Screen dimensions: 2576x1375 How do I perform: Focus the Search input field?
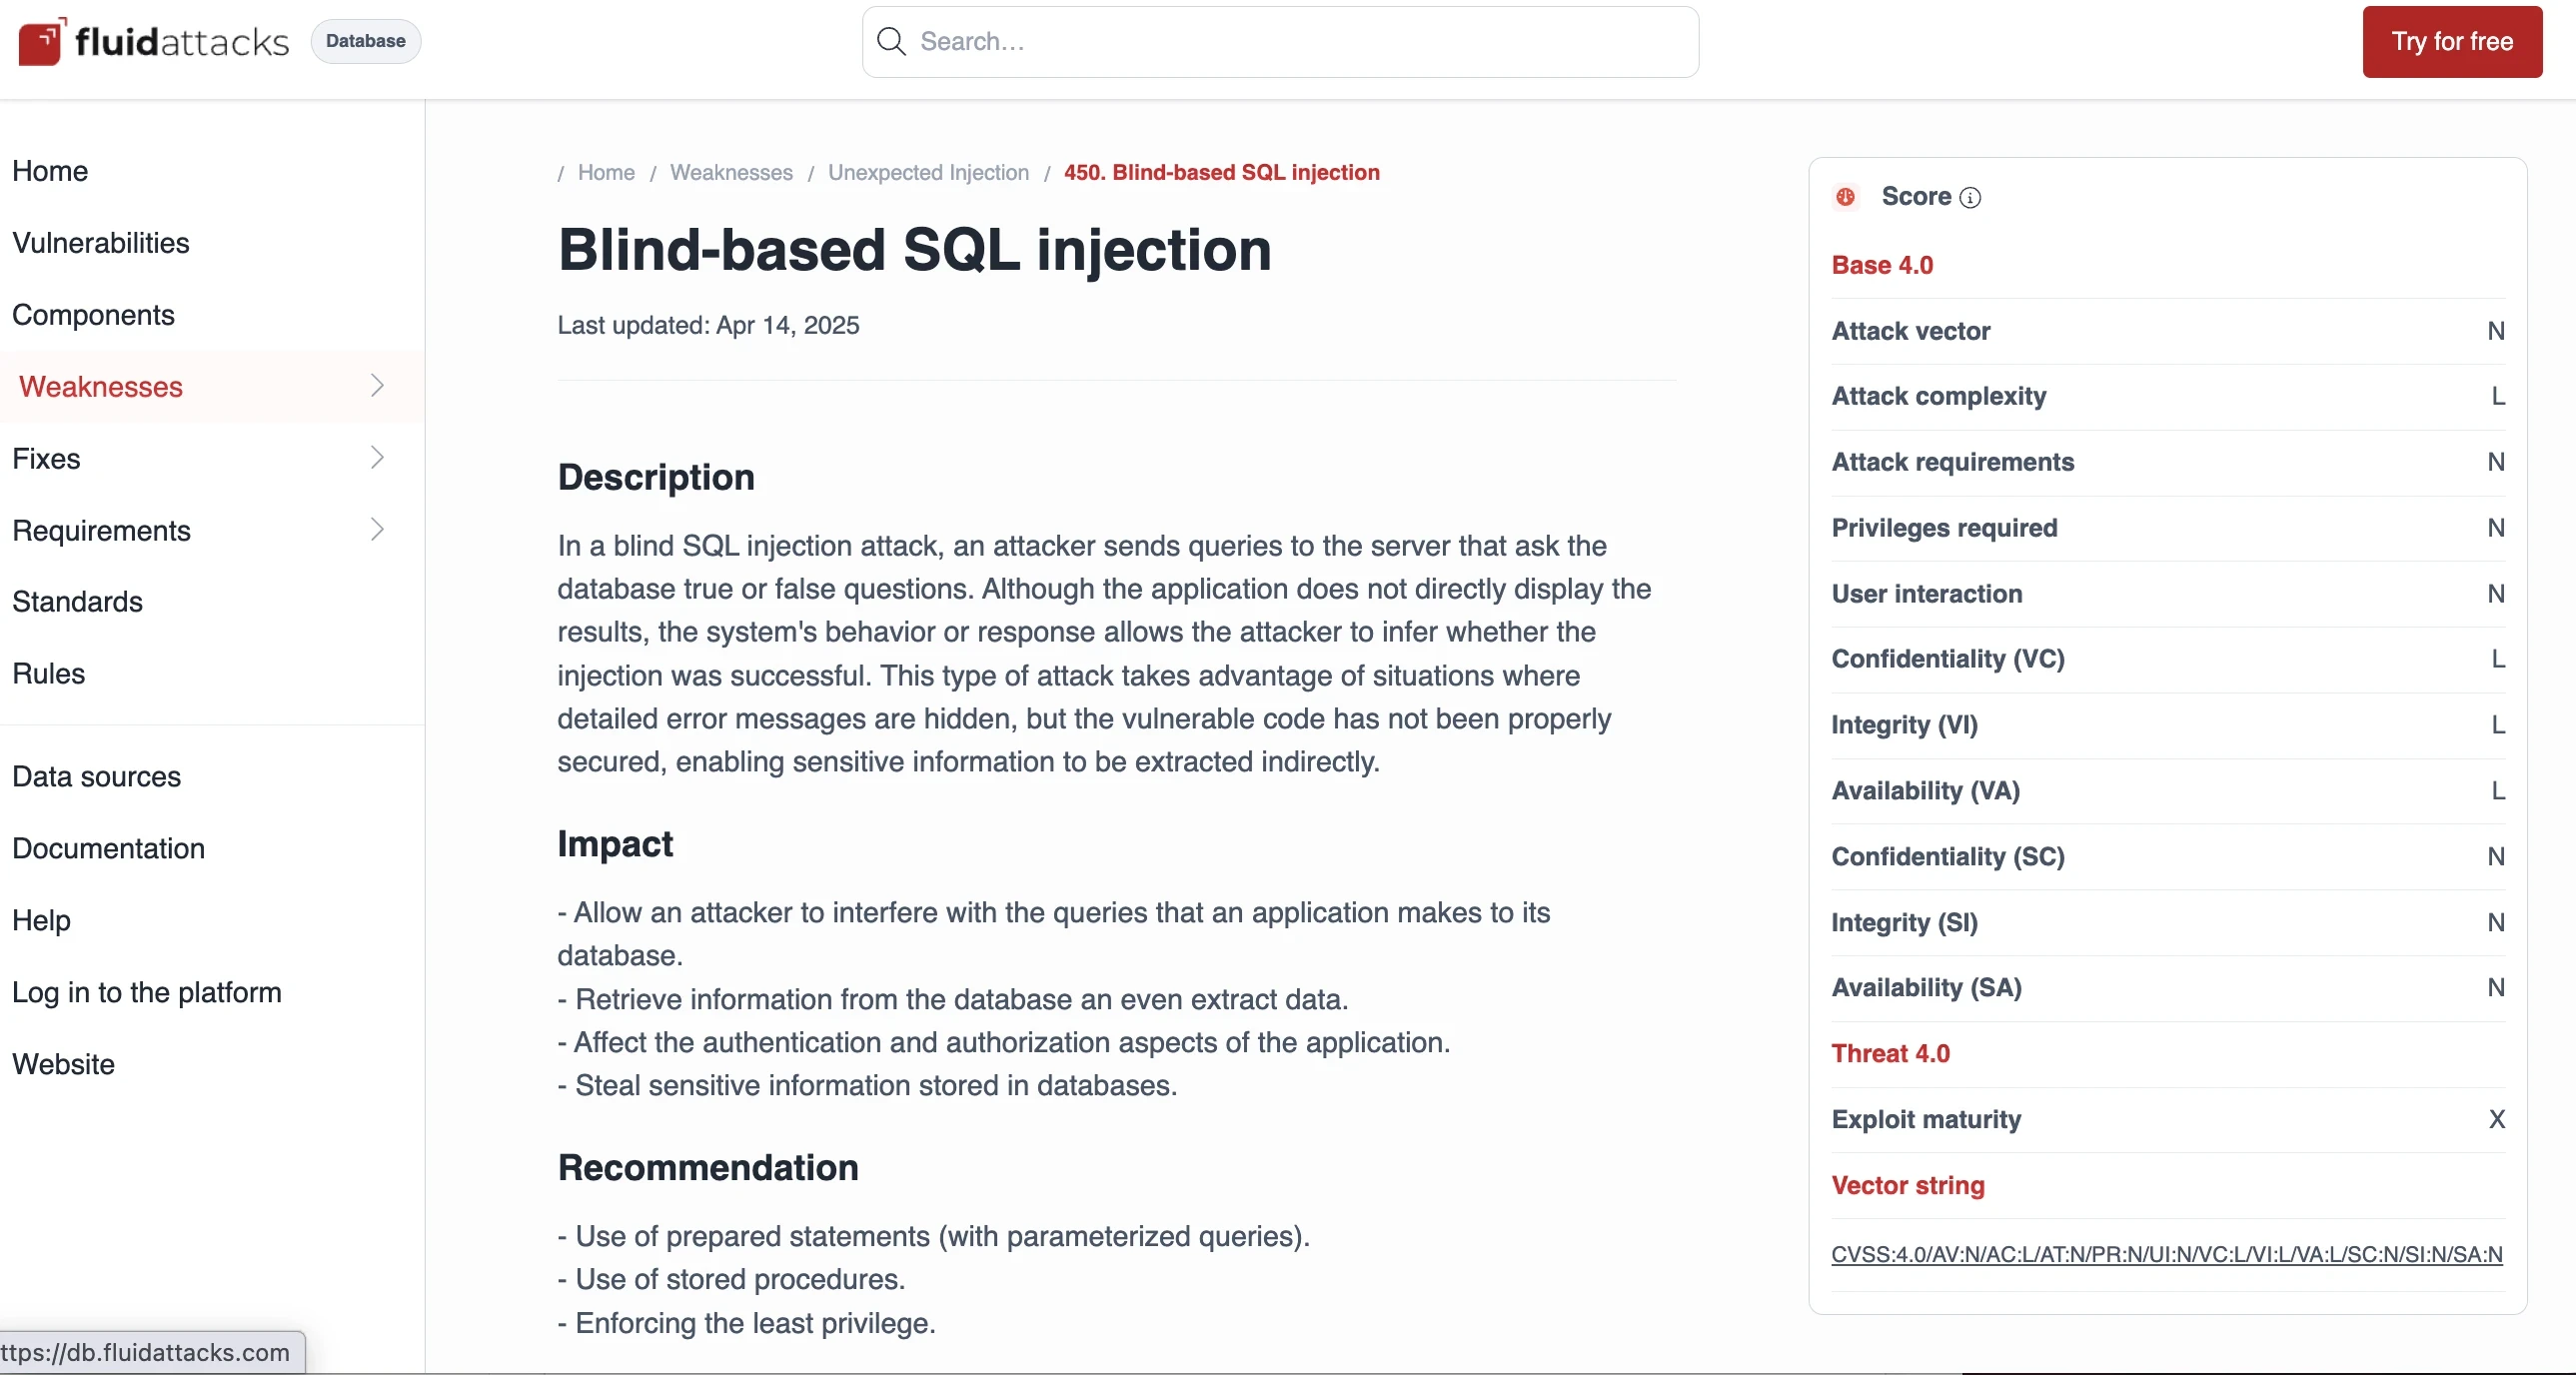click(x=1280, y=42)
